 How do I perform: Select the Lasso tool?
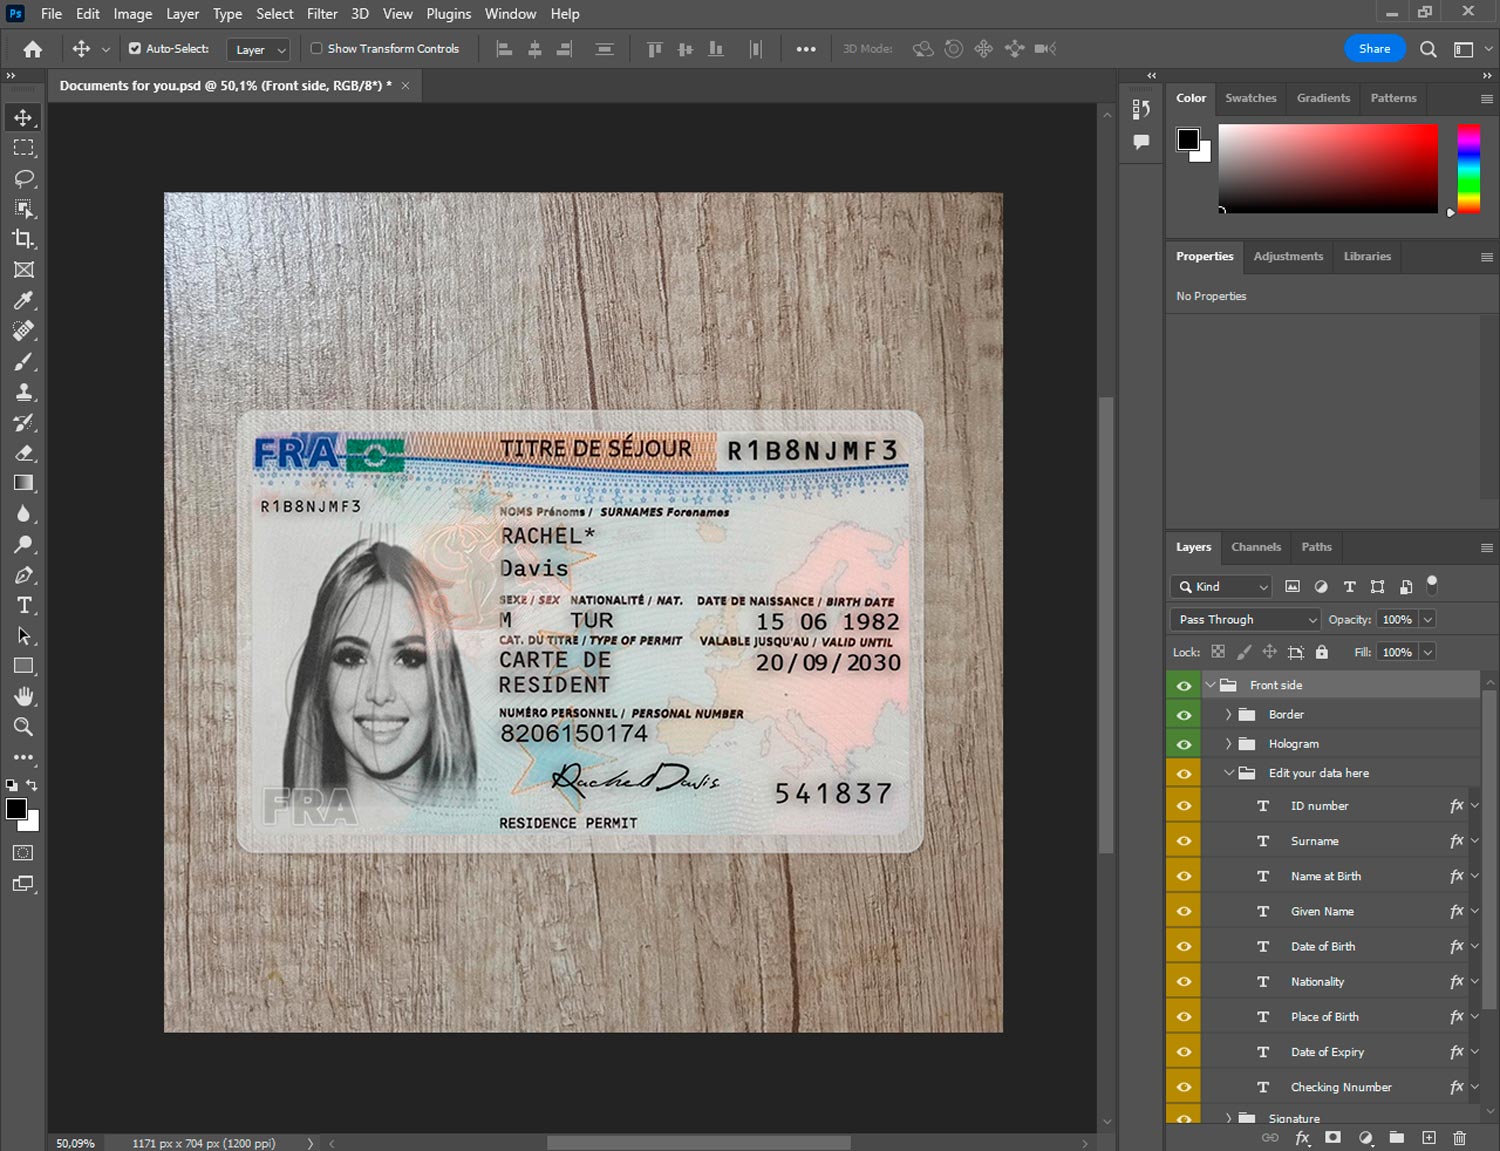pos(23,178)
